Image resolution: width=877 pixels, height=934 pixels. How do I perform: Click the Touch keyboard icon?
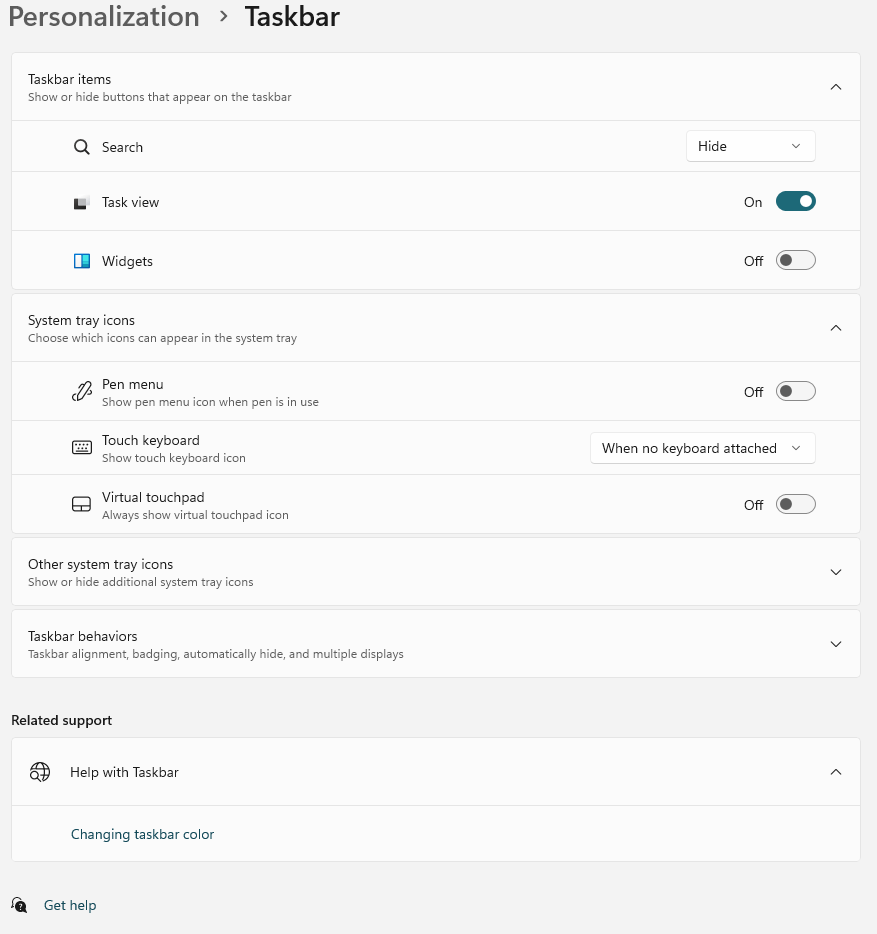[82, 447]
